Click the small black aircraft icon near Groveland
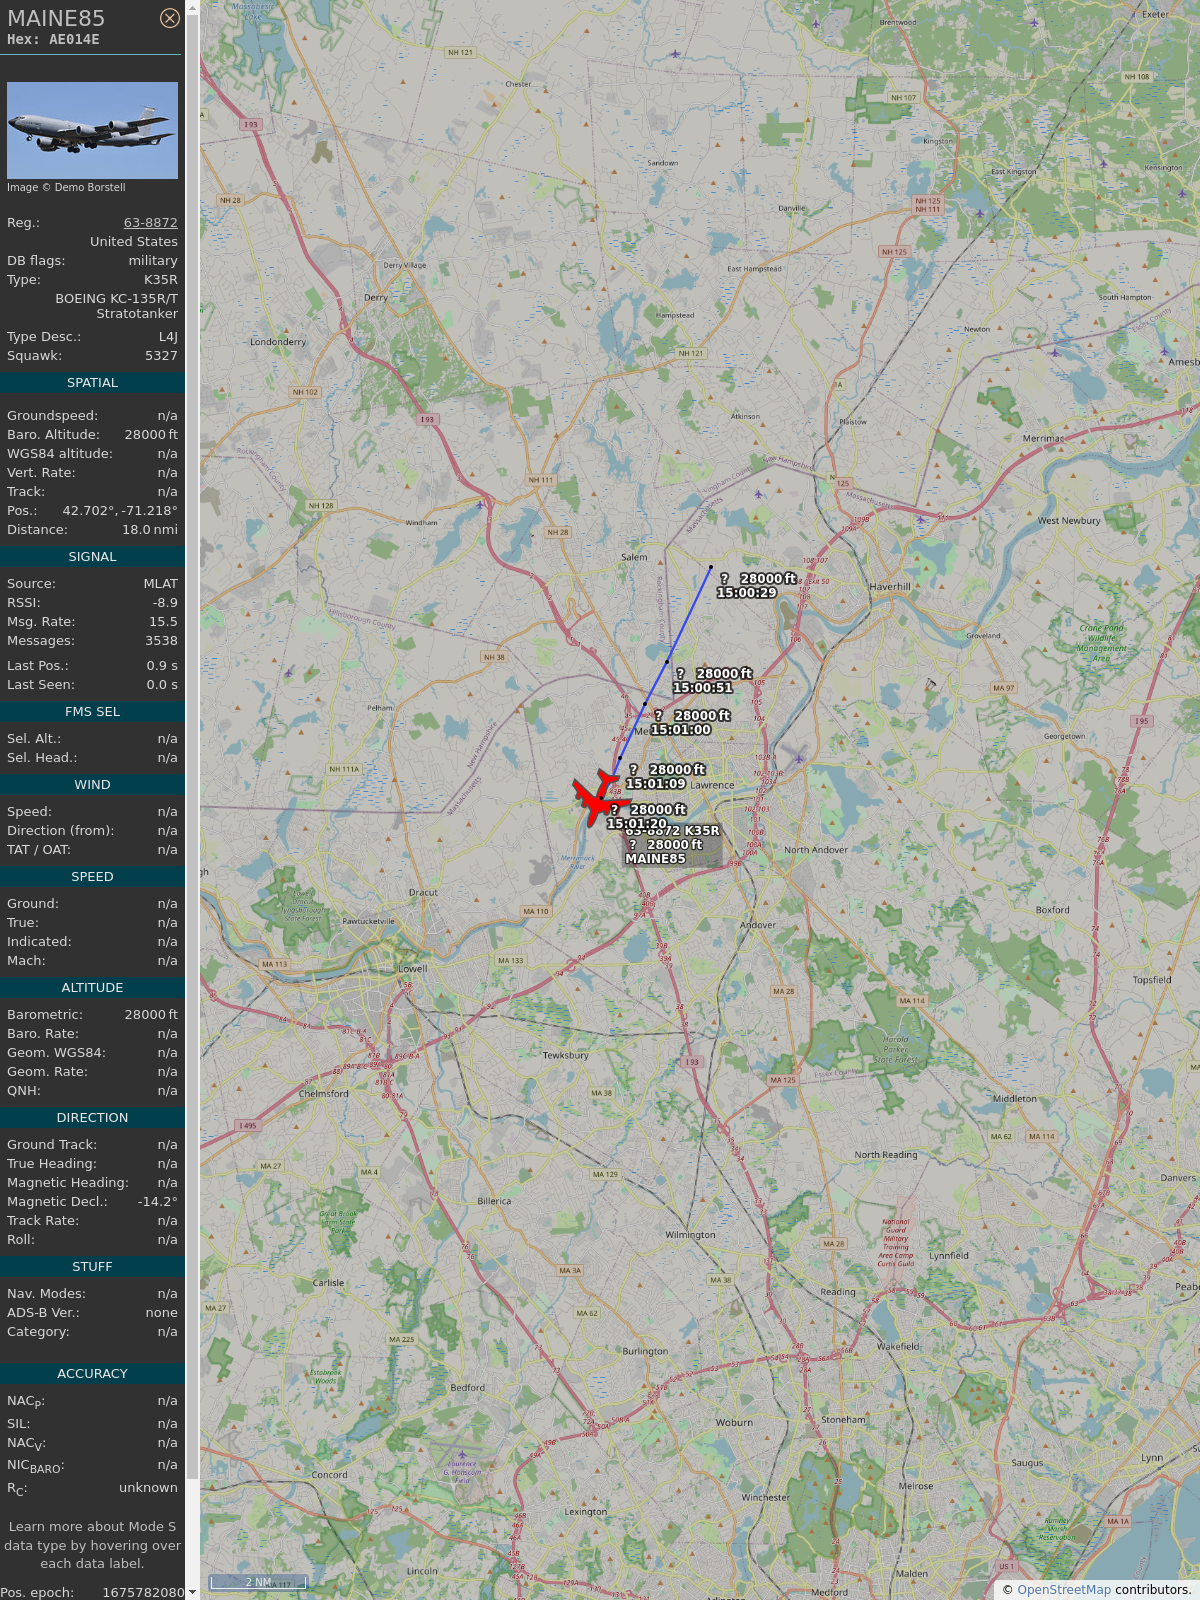This screenshot has width=1200, height=1600. click(x=930, y=684)
